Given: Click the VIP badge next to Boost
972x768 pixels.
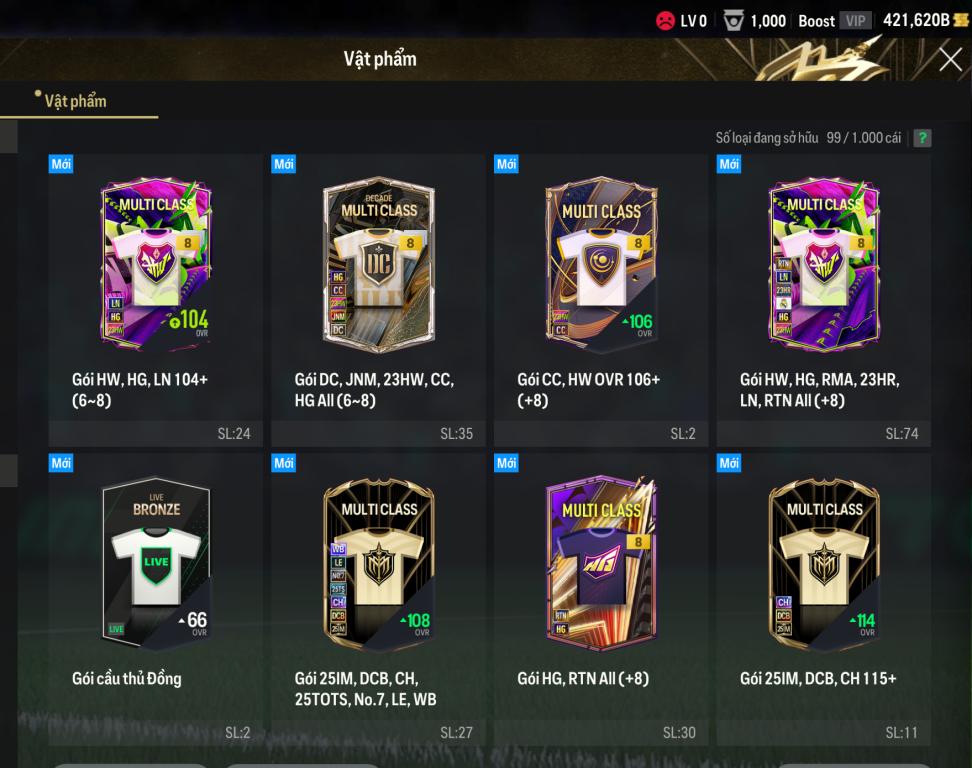Looking at the screenshot, I should pyautogui.click(x=855, y=21).
